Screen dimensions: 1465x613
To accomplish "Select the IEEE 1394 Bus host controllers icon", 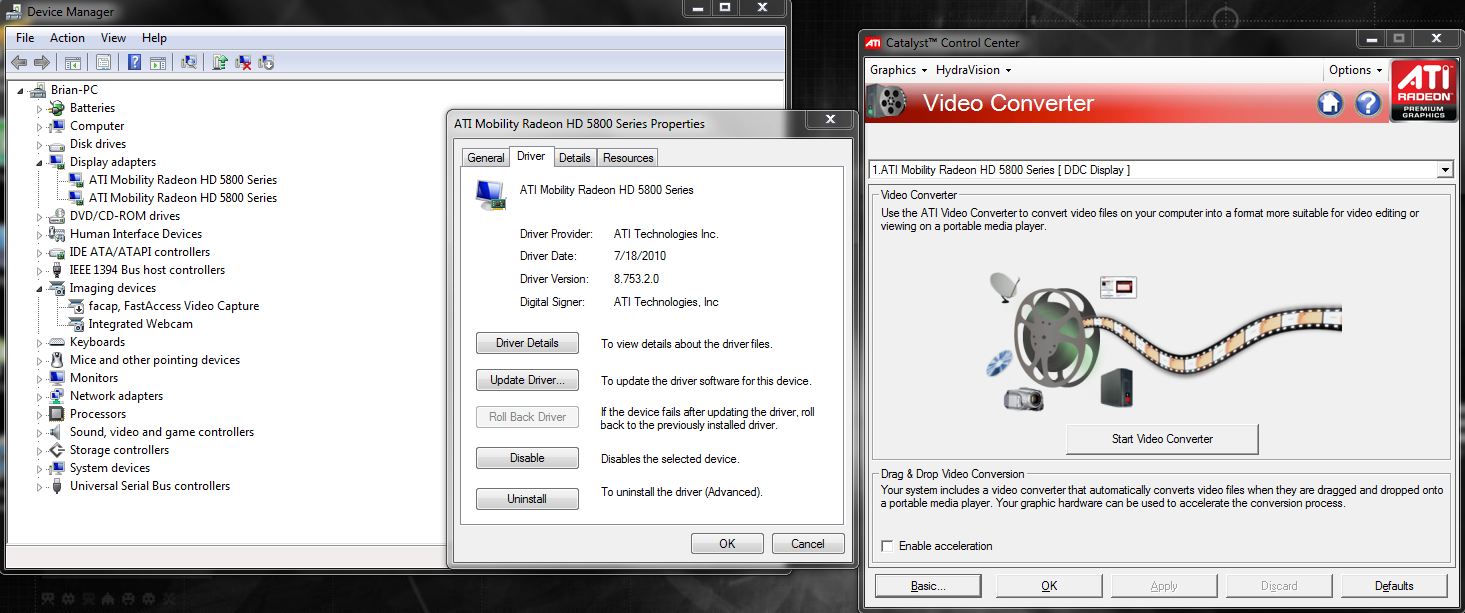I will [57, 270].
